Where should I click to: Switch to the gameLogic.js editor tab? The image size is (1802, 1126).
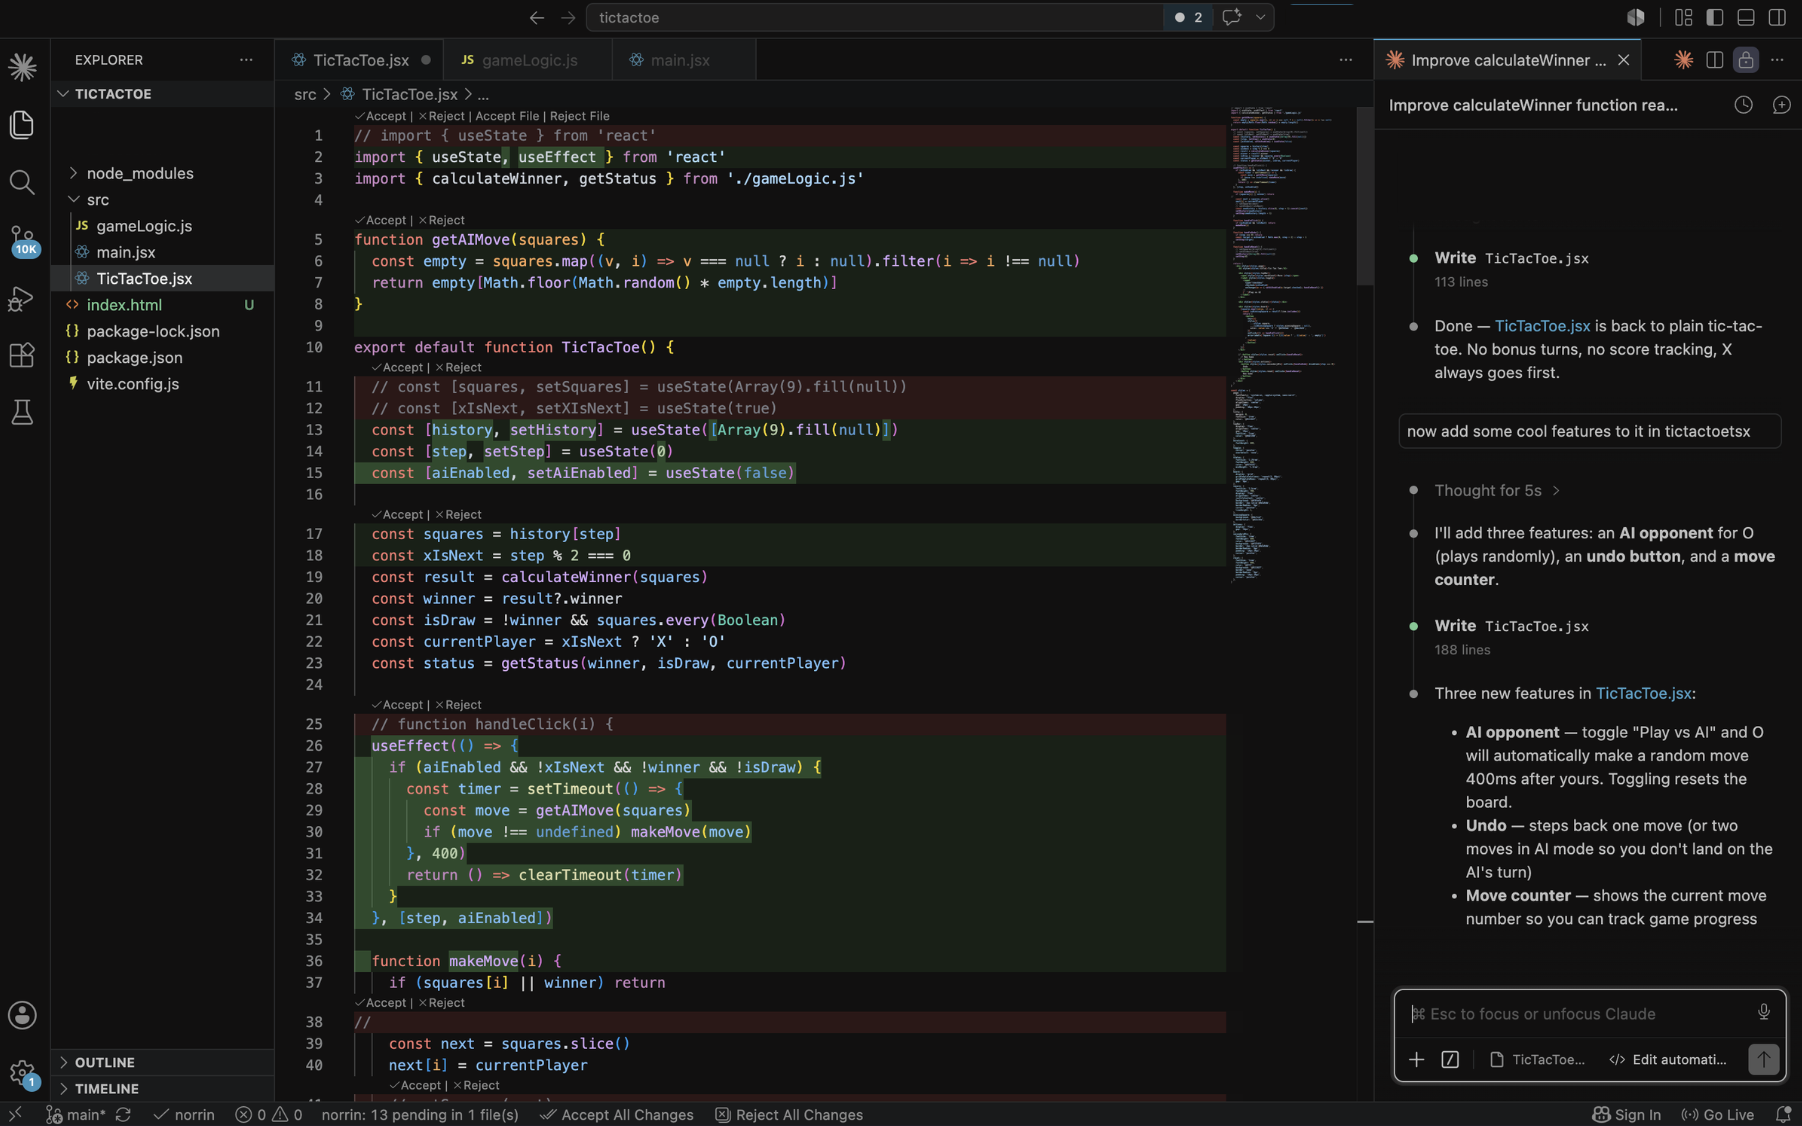pos(528,60)
